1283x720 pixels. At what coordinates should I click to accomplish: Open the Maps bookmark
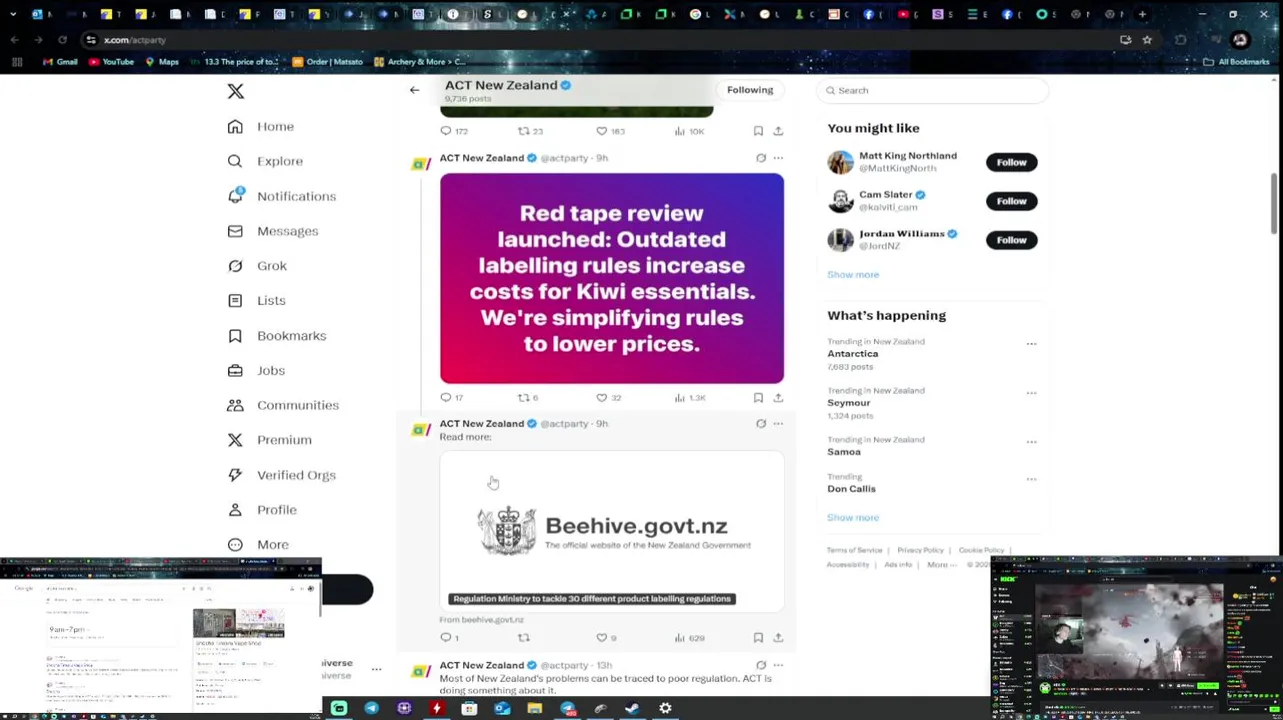click(162, 62)
